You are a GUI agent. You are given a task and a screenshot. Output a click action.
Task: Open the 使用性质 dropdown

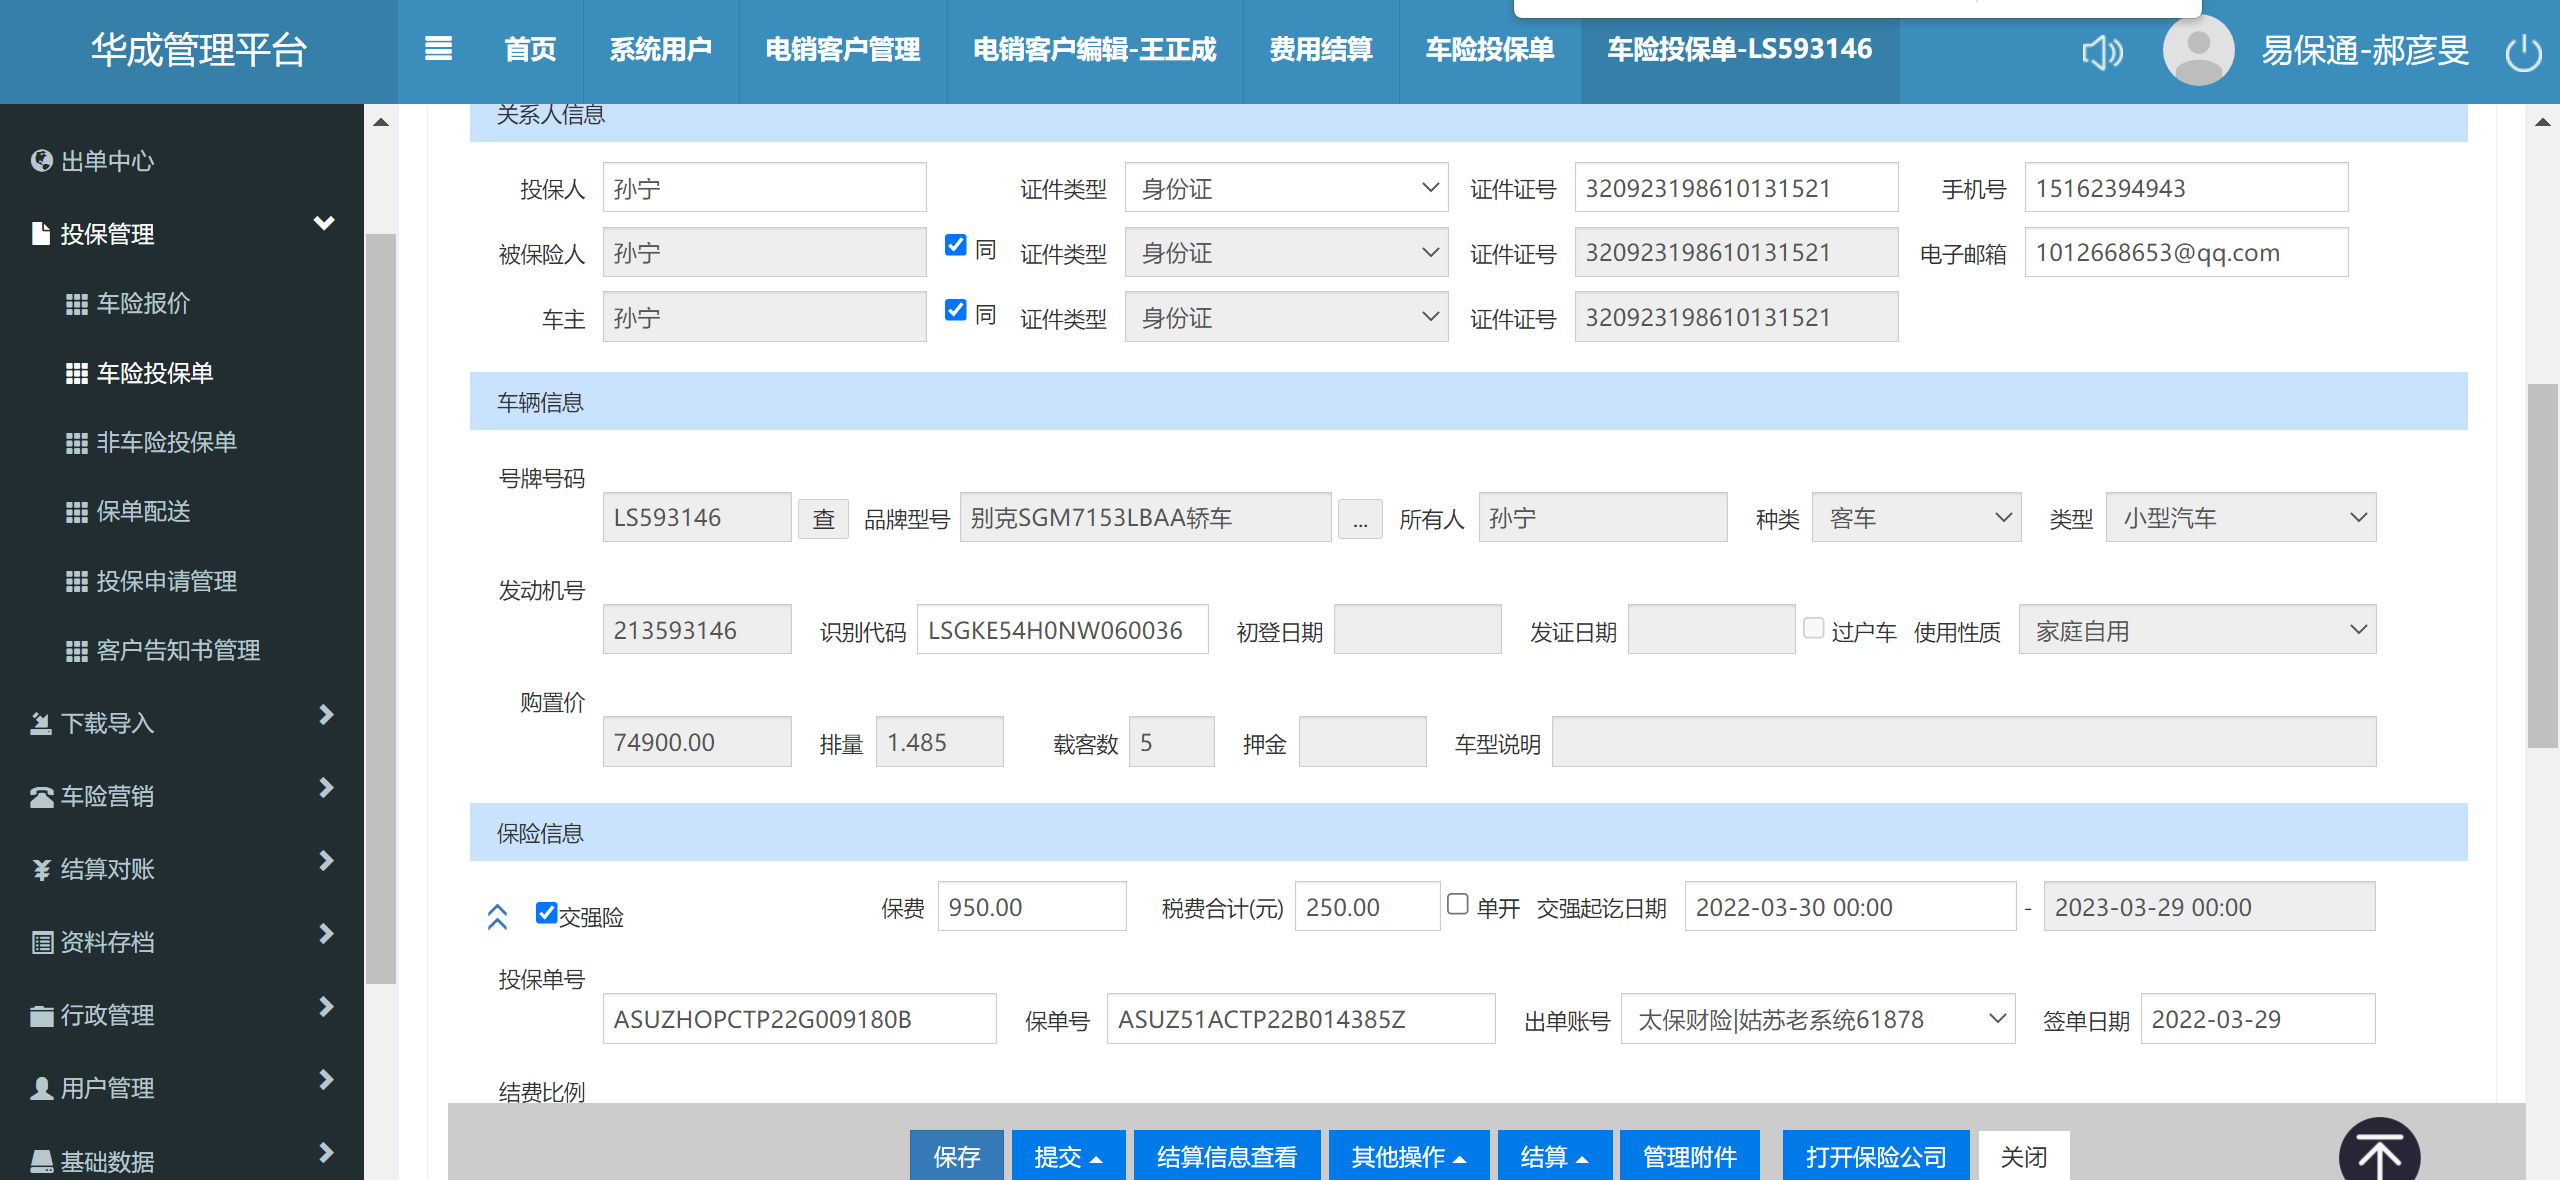click(2197, 630)
